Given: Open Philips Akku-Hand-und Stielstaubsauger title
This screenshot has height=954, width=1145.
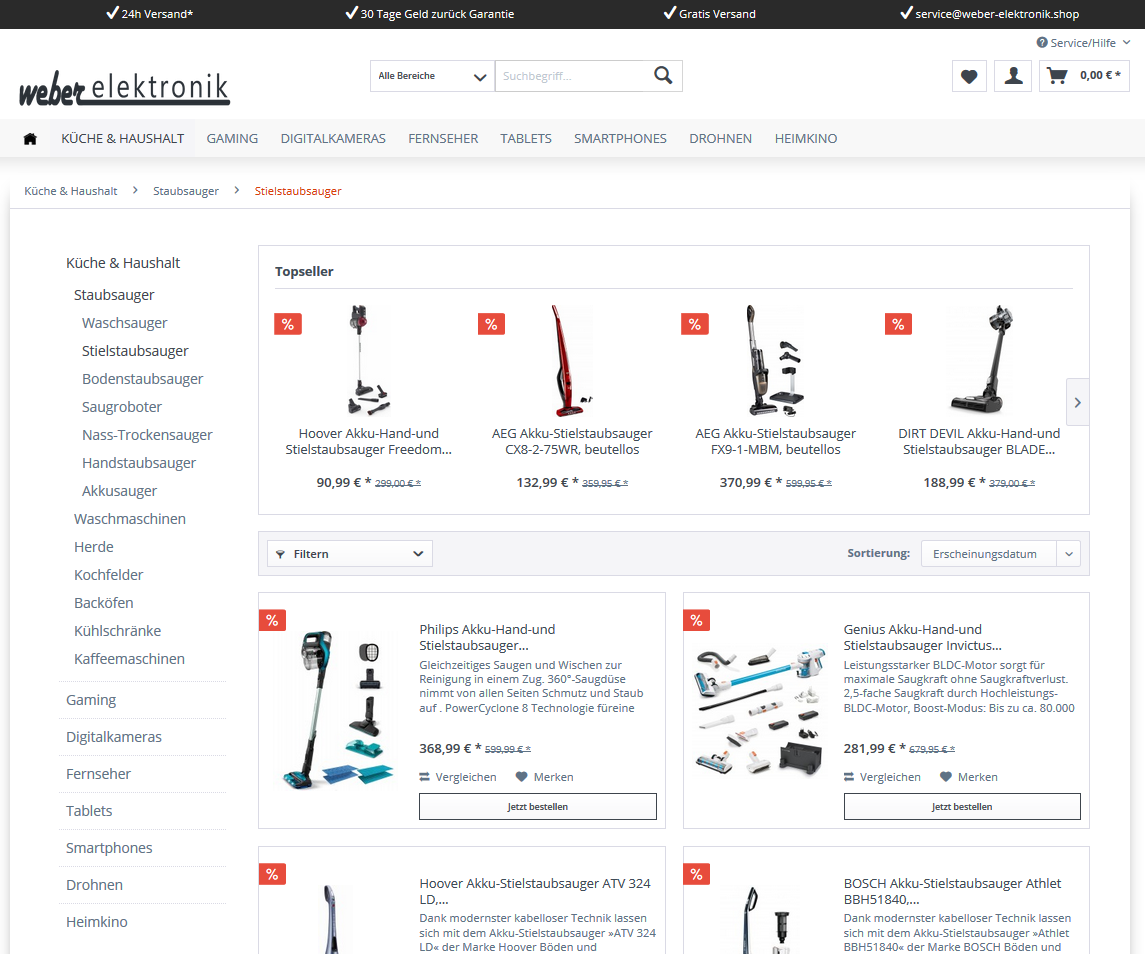Looking at the screenshot, I should coord(487,637).
